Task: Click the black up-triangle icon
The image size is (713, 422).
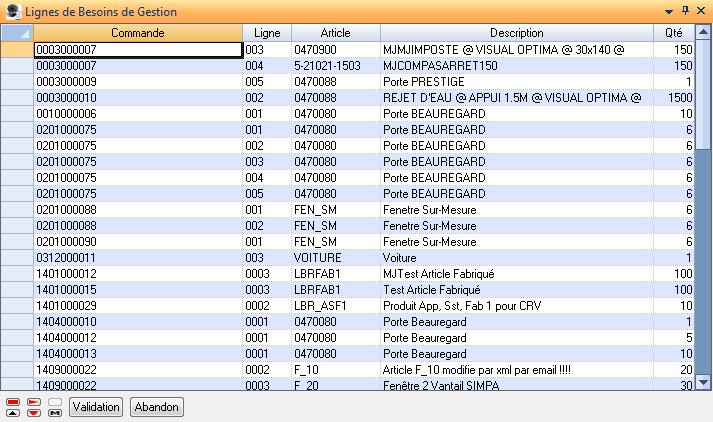Action: [x=13, y=412]
